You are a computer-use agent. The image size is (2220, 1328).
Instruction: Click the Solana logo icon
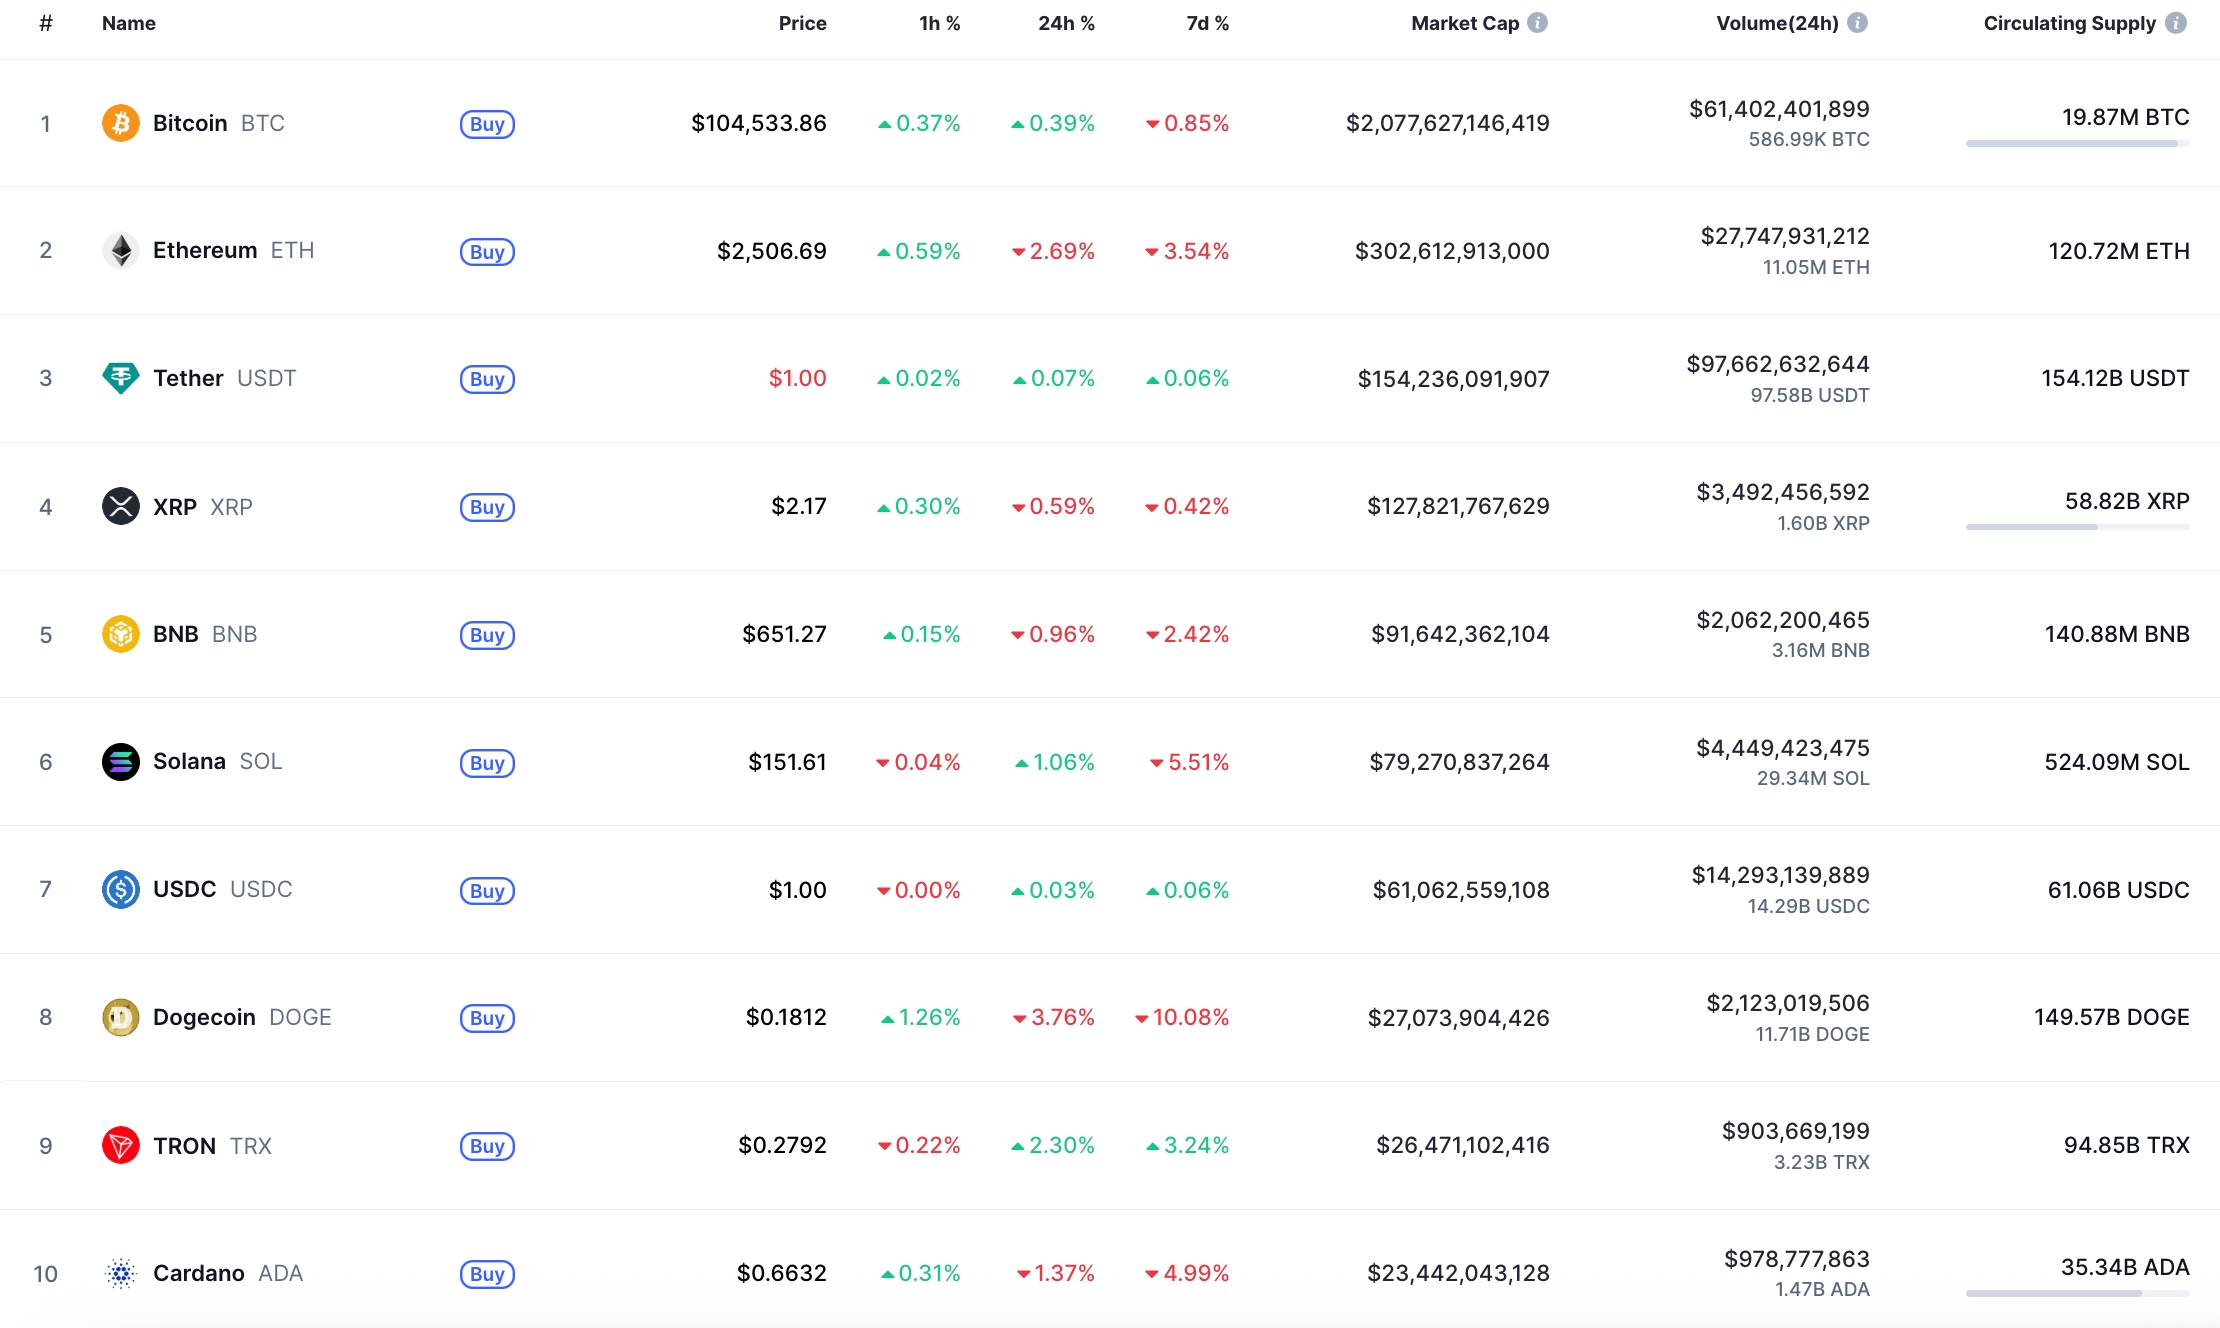[121, 762]
